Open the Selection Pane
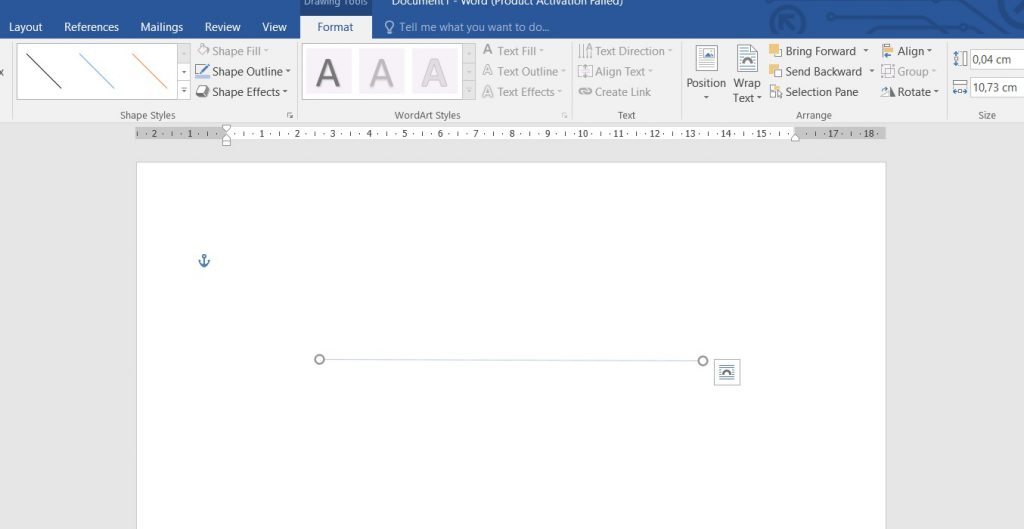The height and width of the screenshot is (529, 1024). coord(814,91)
